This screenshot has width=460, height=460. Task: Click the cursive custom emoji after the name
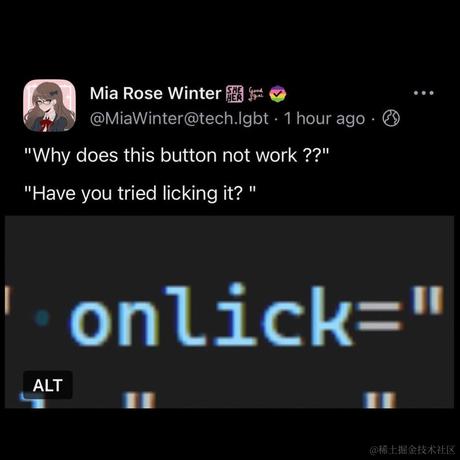click(257, 94)
